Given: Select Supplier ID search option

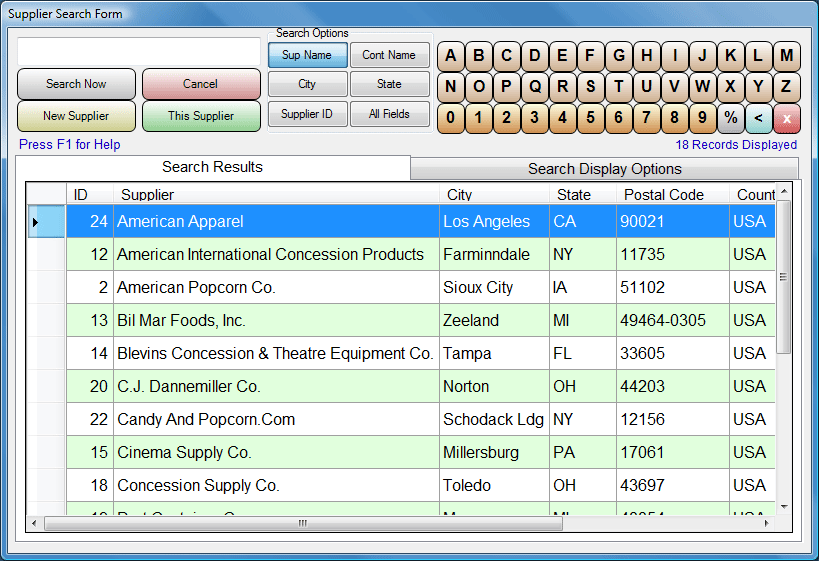Looking at the screenshot, I should (307, 114).
